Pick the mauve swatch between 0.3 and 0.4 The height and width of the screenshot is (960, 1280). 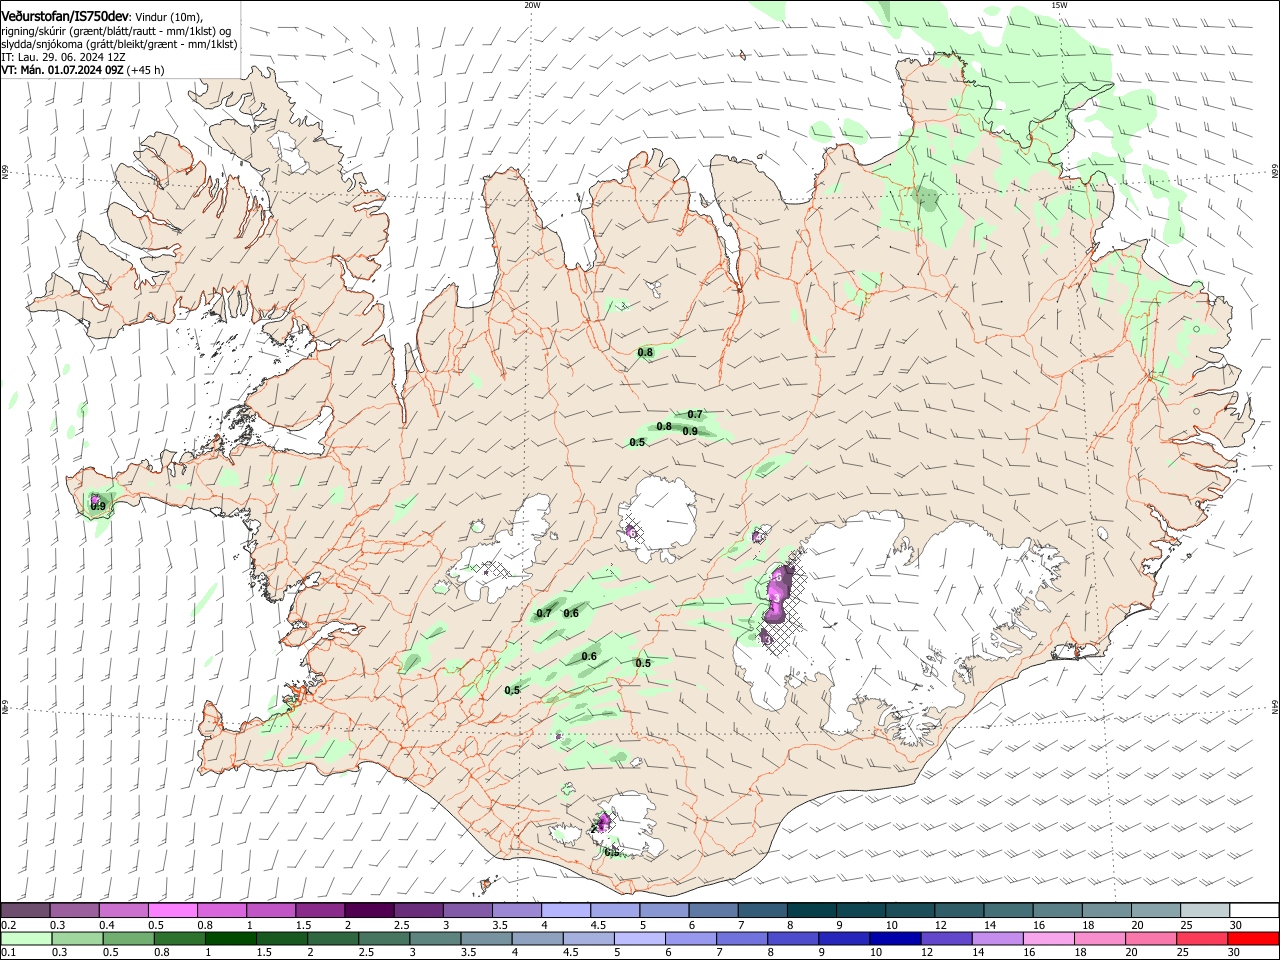(74, 911)
